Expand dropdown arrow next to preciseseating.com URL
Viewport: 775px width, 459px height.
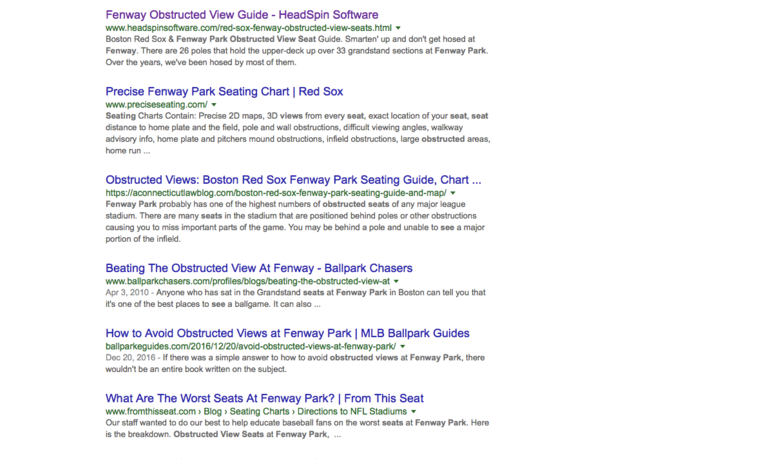[214, 105]
